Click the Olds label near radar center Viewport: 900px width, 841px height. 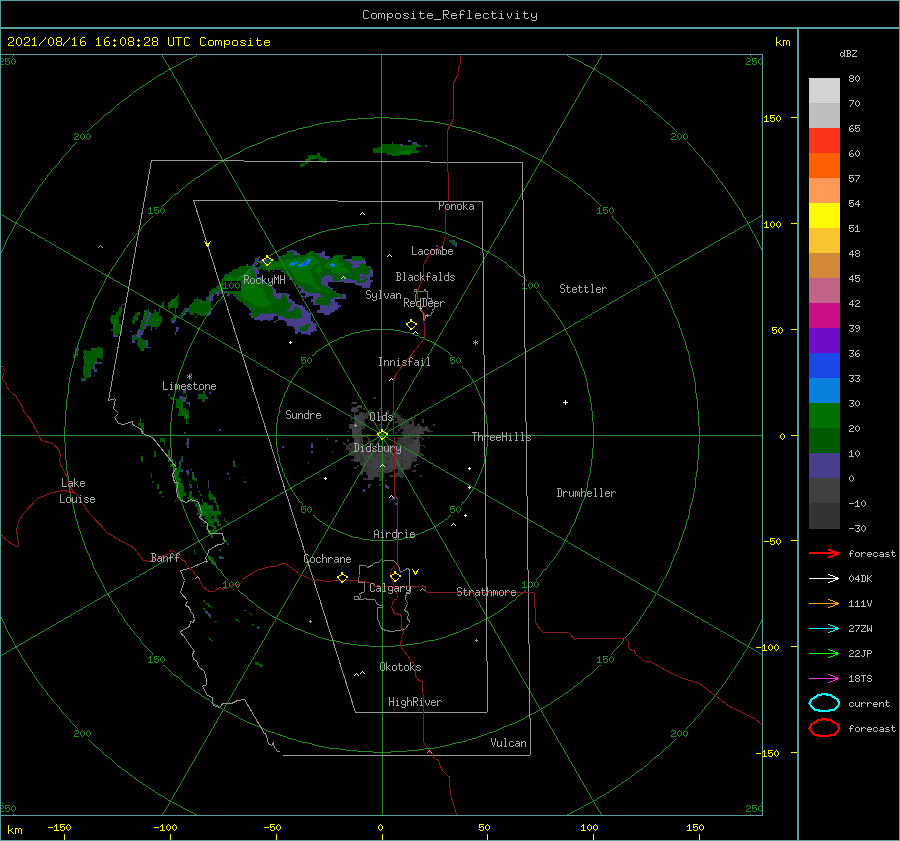381,417
